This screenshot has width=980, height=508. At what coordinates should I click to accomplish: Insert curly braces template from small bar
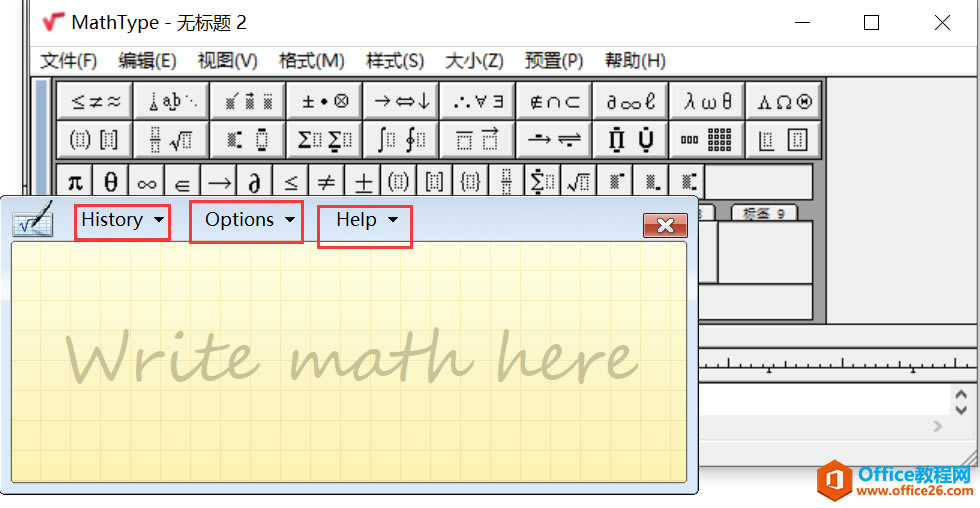(x=470, y=182)
